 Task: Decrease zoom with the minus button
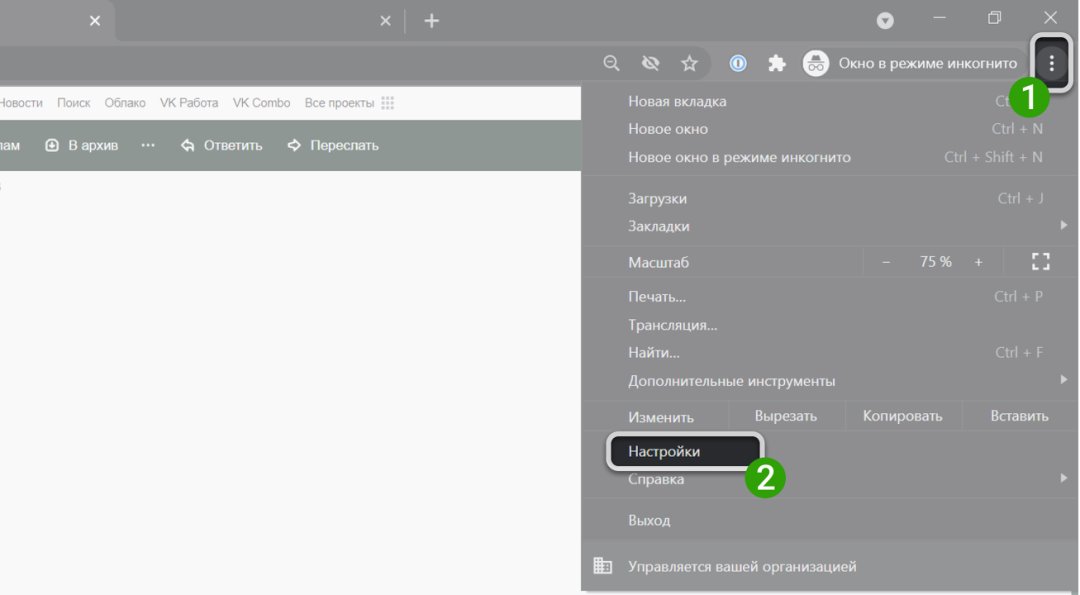[886, 262]
